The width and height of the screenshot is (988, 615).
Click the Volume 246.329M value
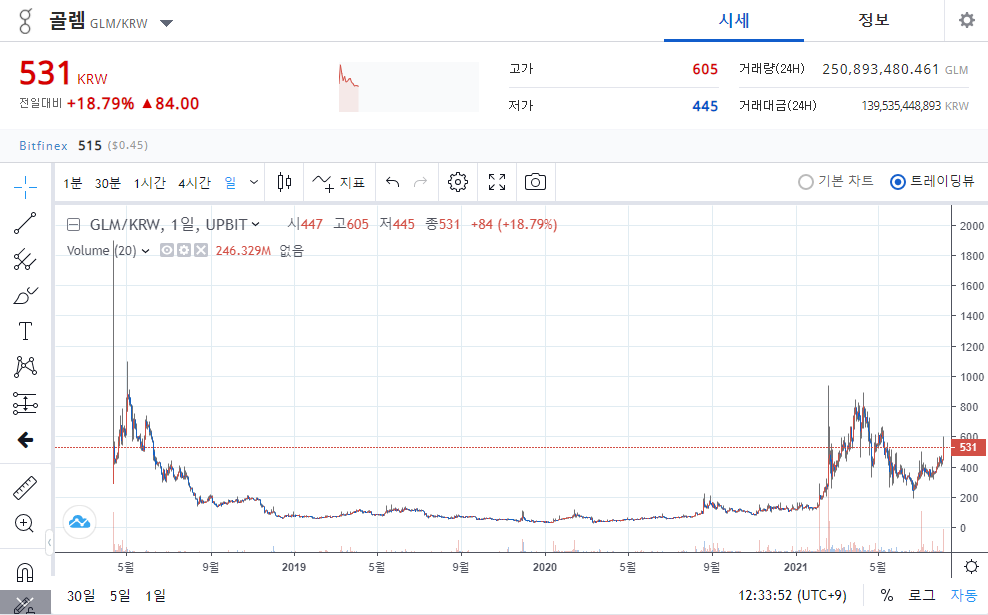tap(243, 251)
